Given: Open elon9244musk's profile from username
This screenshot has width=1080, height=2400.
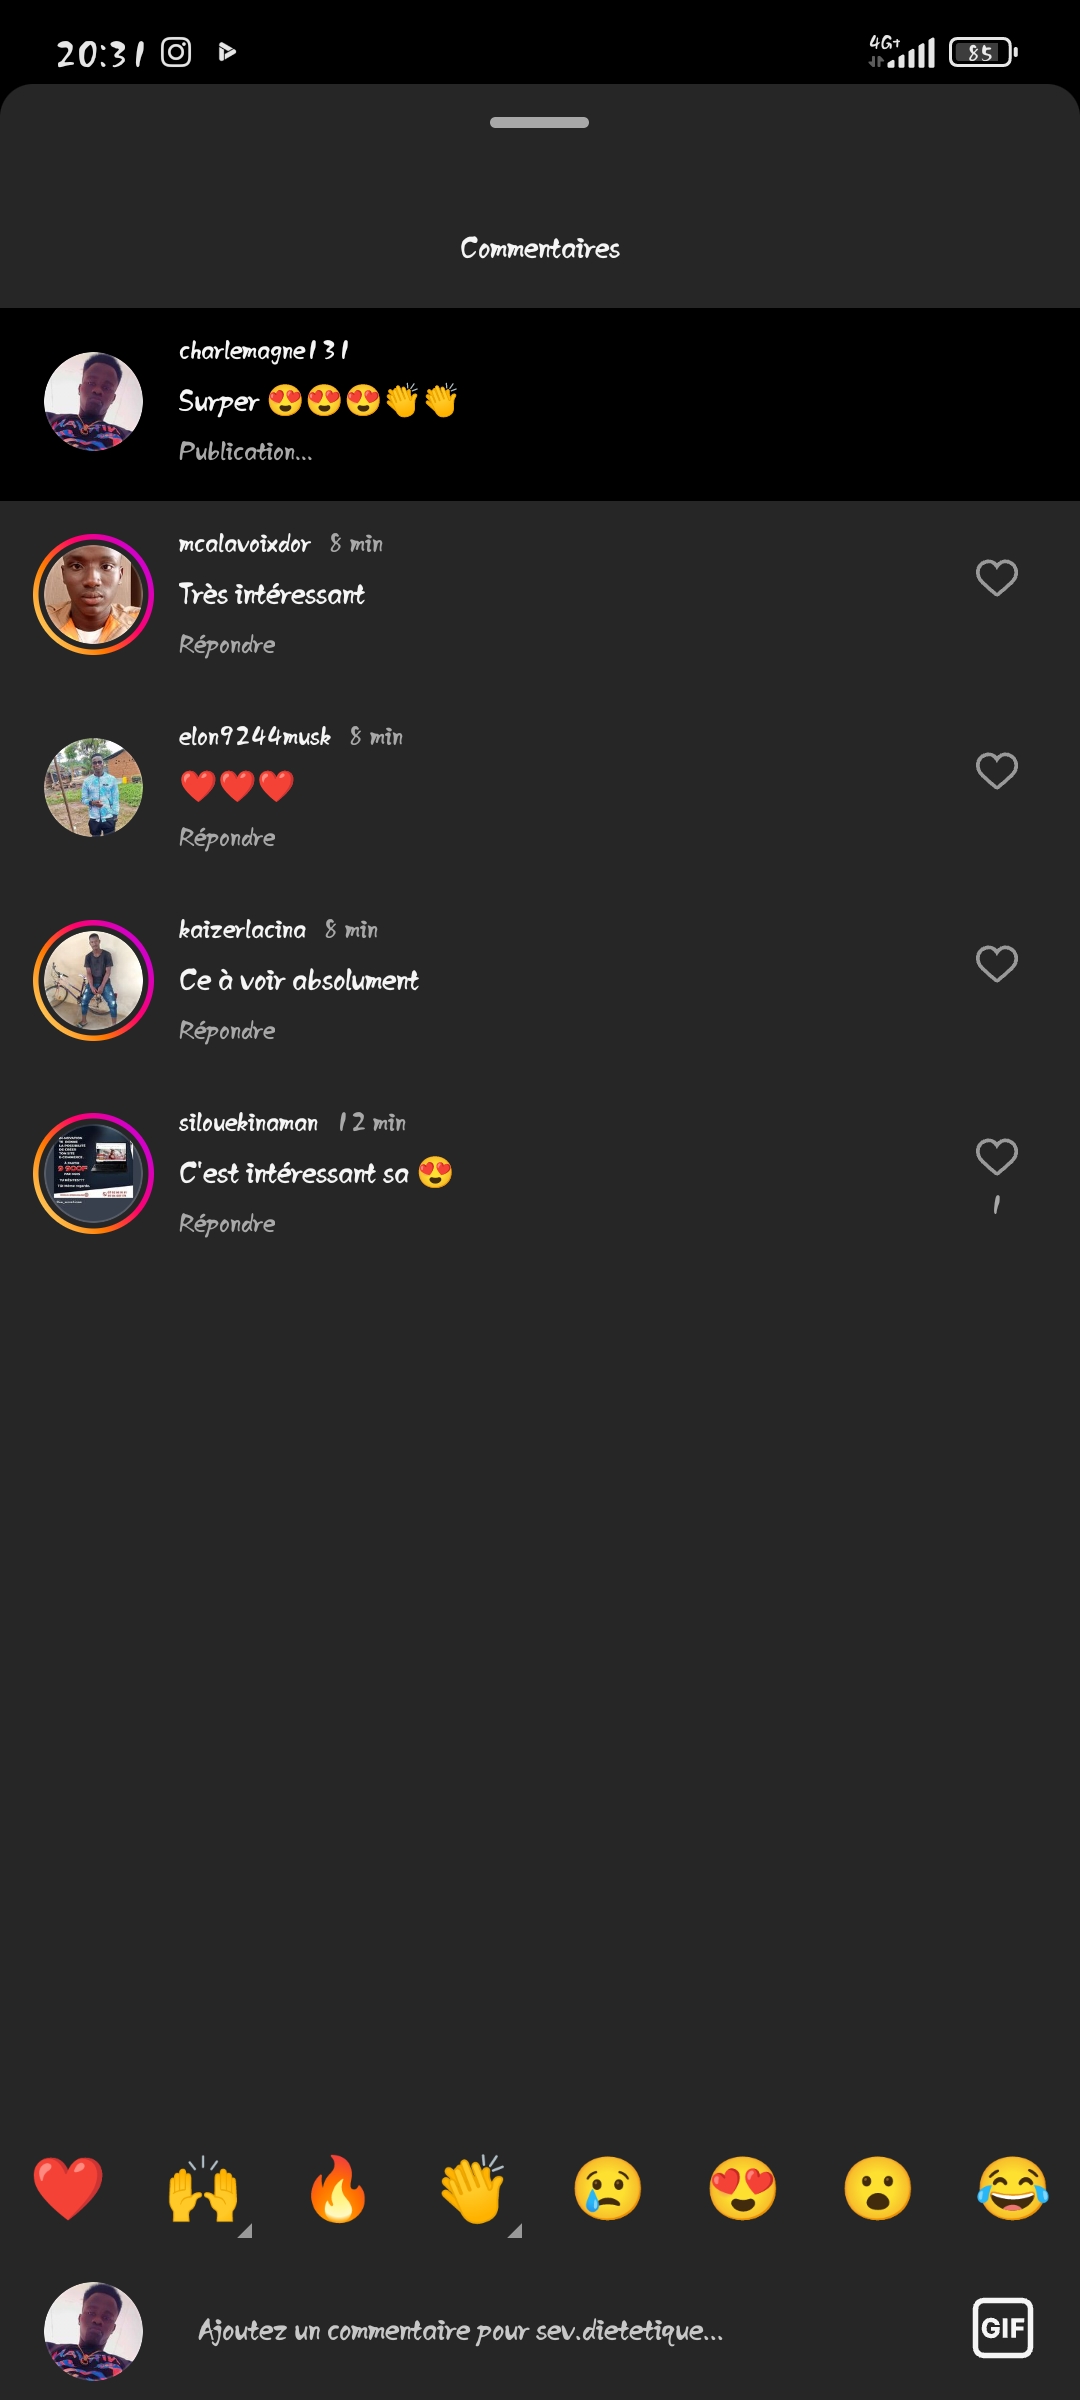Looking at the screenshot, I should click(x=254, y=737).
